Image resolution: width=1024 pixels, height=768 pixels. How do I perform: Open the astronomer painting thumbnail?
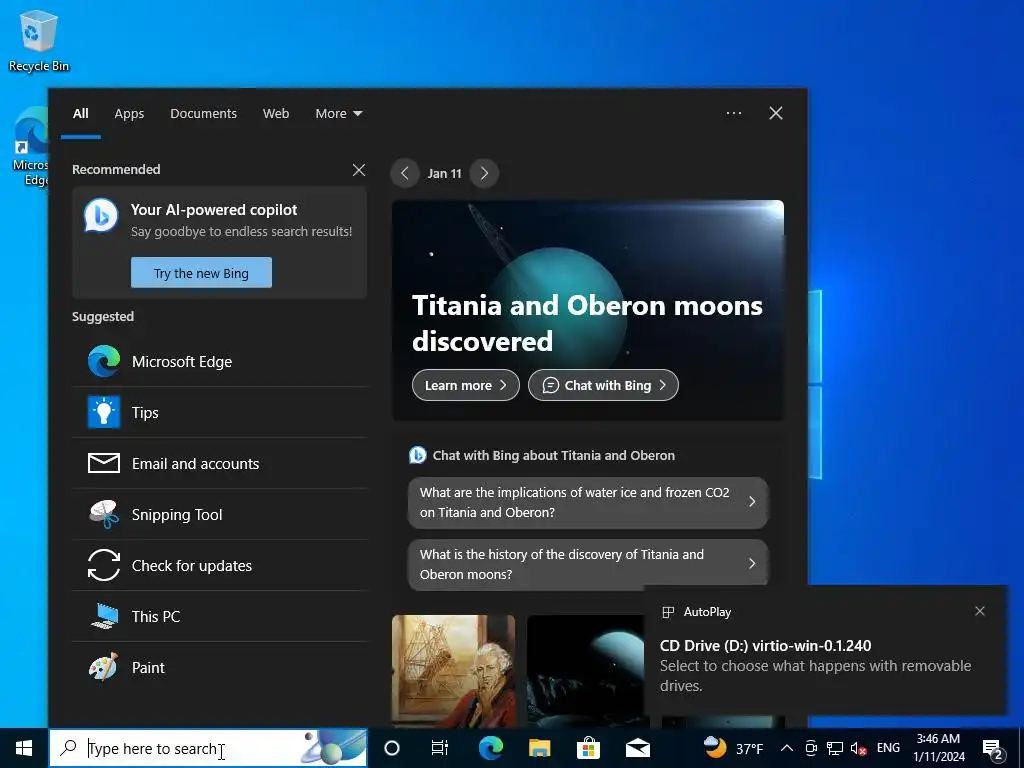[x=454, y=671]
